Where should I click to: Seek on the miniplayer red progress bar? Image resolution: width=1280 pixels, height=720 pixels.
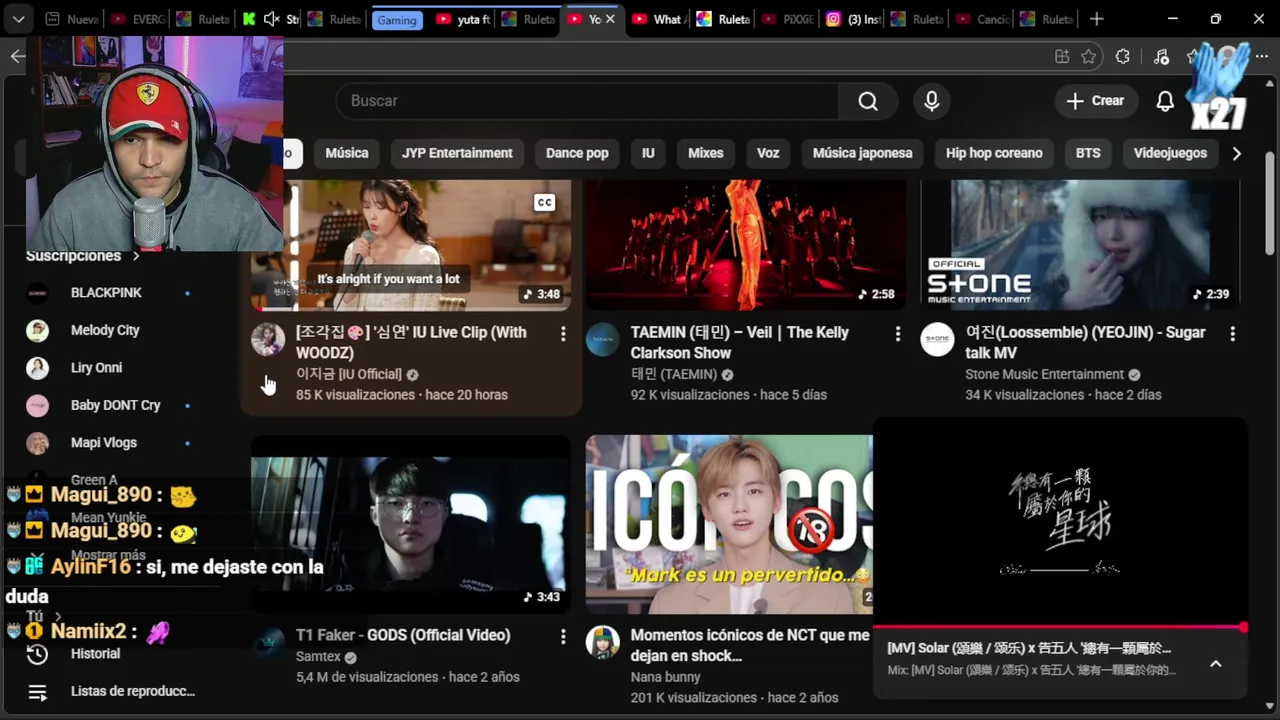tap(1060, 628)
